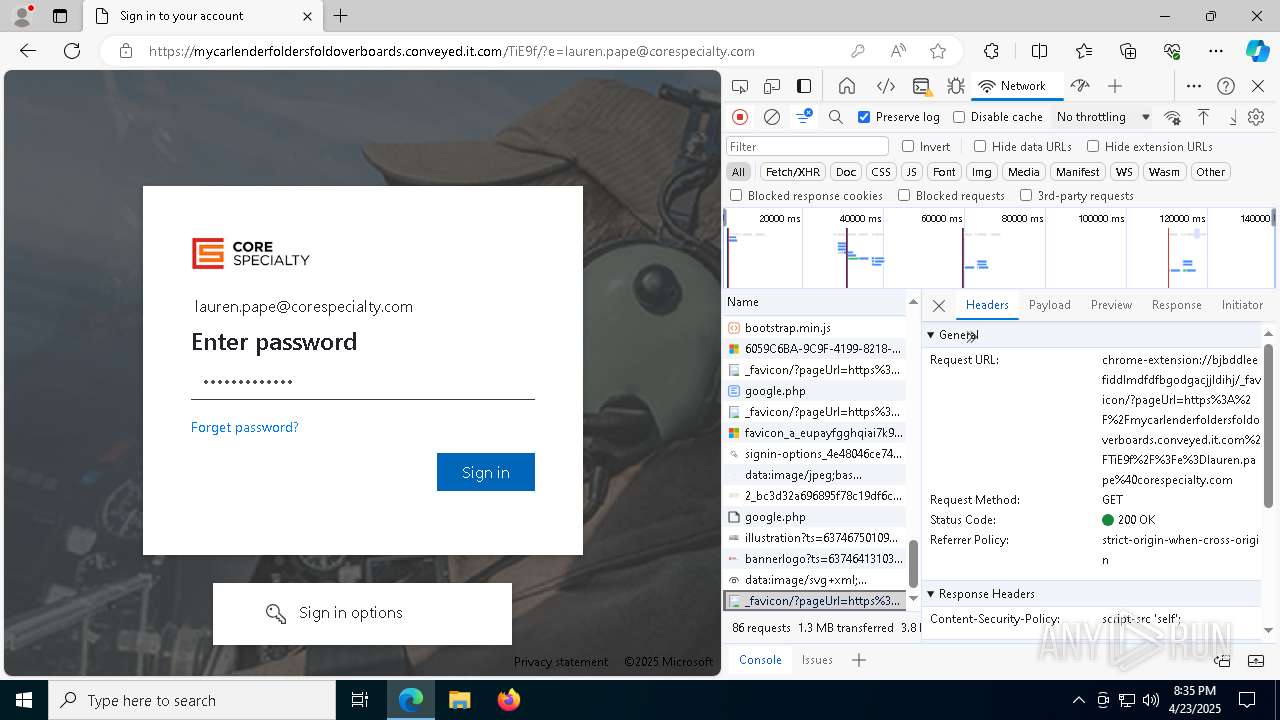Click the request list vertical scrollbar

point(912,563)
